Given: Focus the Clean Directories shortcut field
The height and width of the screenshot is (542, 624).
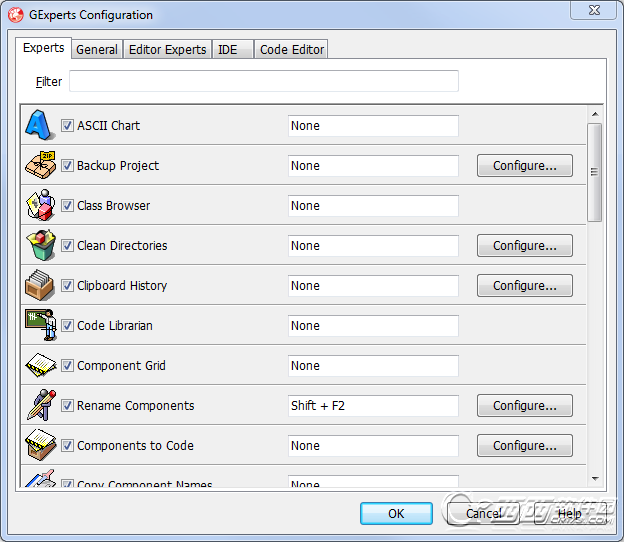Looking at the screenshot, I should click(x=373, y=246).
